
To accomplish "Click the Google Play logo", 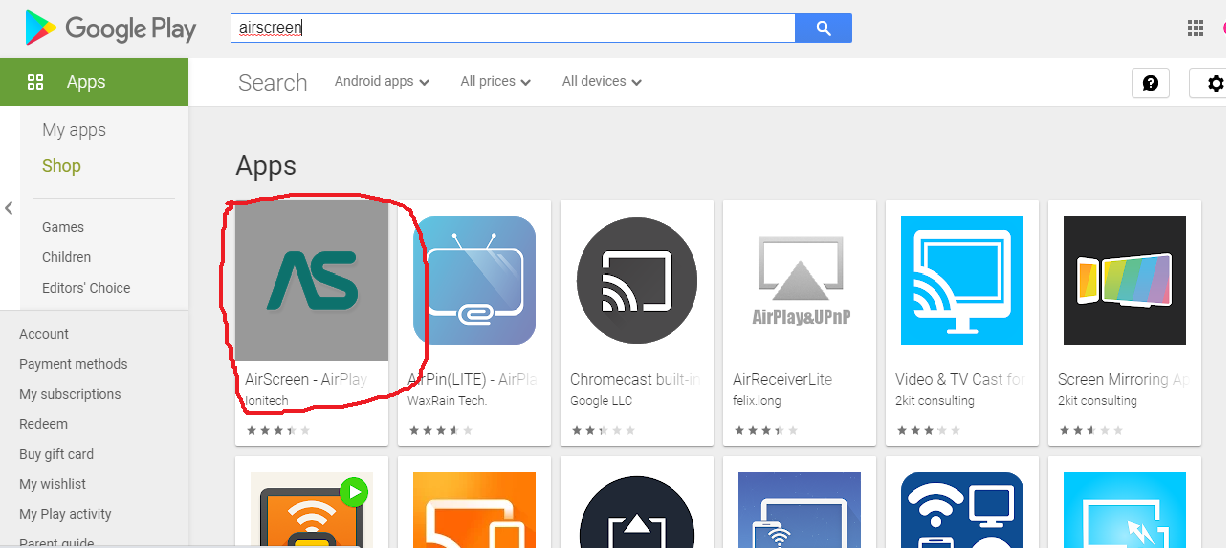I will [110, 29].
